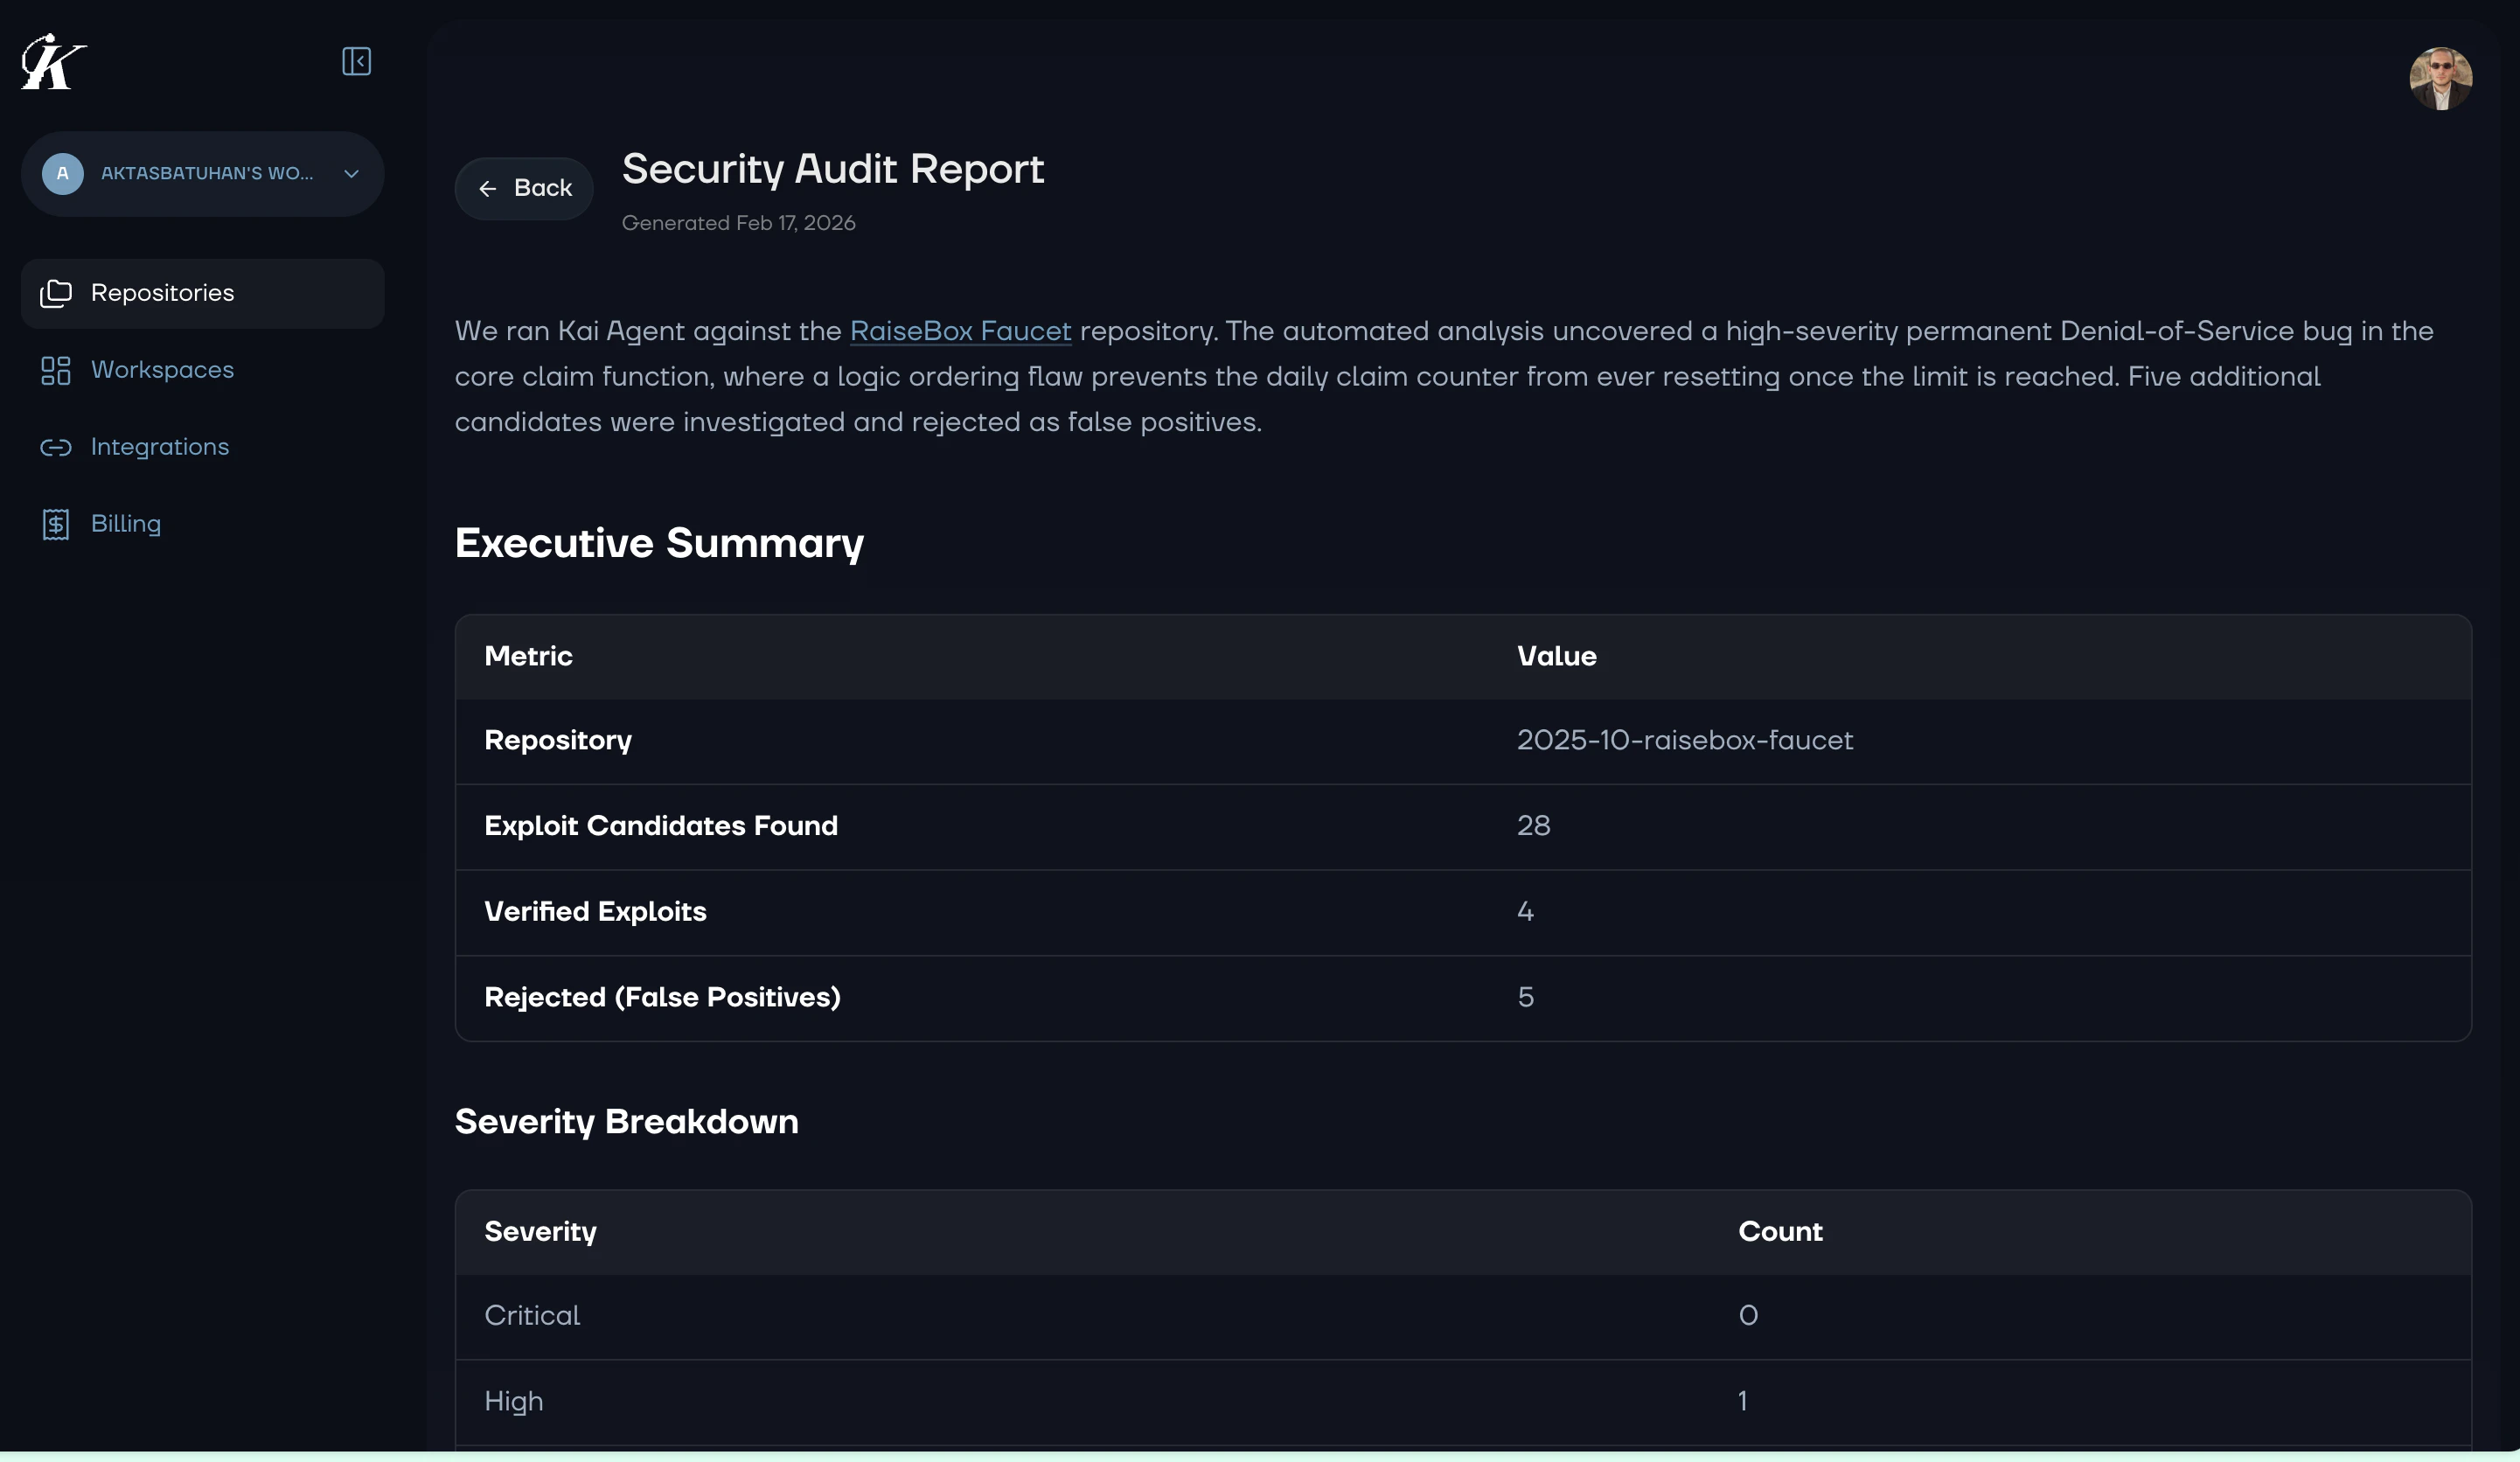The width and height of the screenshot is (2520, 1462).
Task: Click the Verified Exploits value 4
Action: pos(1525,912)
